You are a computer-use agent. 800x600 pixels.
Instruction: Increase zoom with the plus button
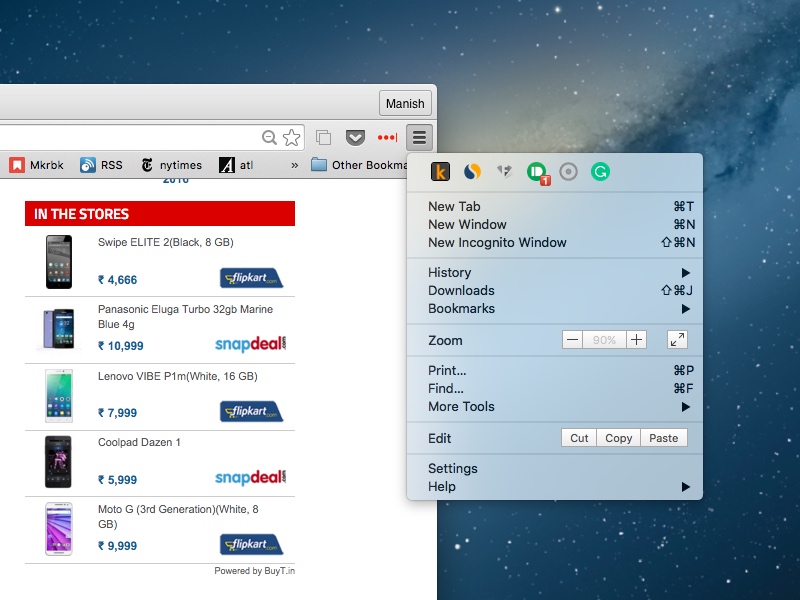click(636, 340)
